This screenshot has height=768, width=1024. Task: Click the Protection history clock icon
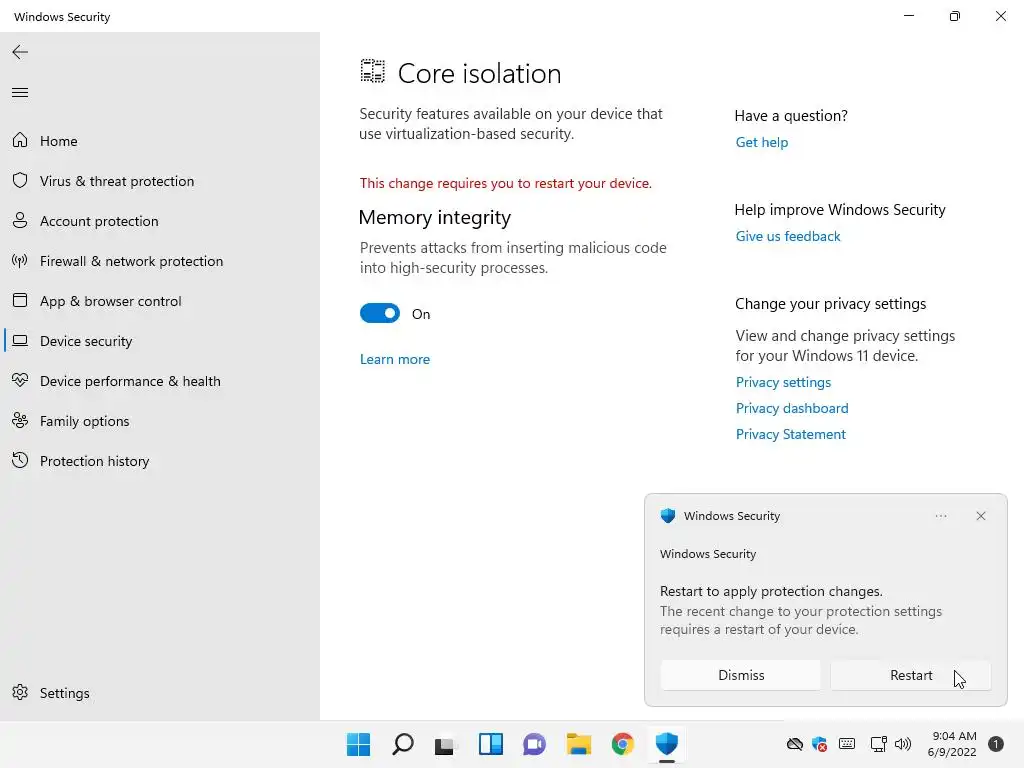point(20,460)
